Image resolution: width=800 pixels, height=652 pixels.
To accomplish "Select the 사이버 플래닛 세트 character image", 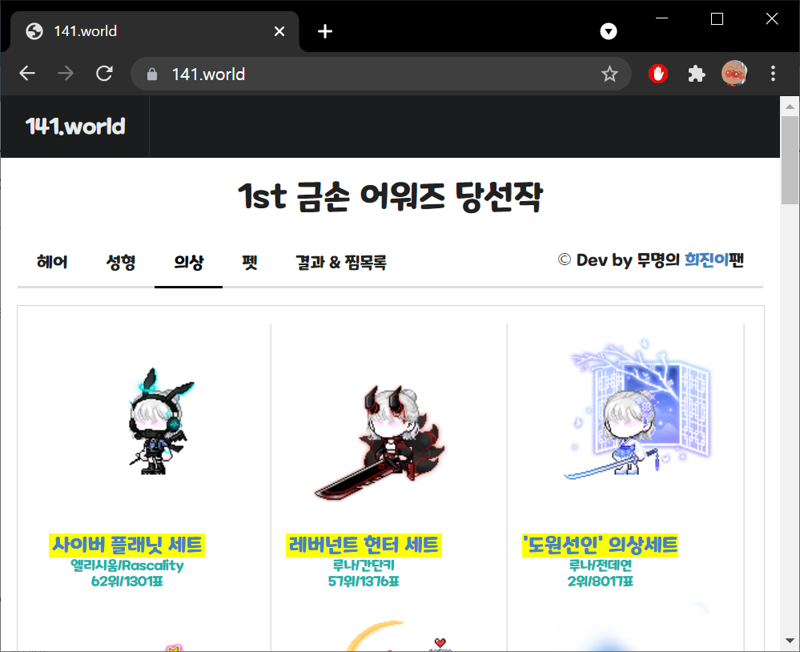I will coord(155,420).
